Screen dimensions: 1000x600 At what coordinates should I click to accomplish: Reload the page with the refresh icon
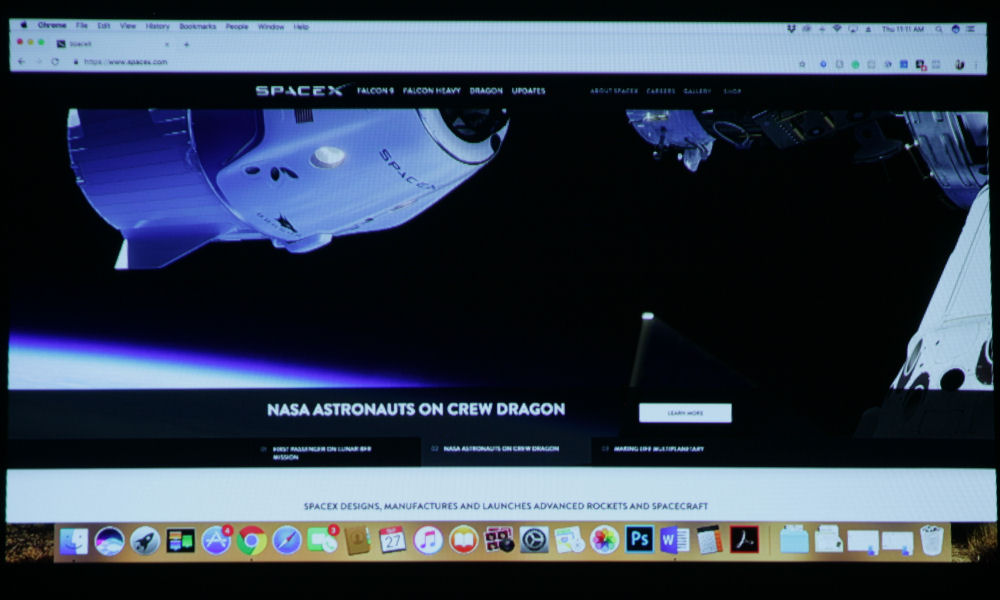coord(55,62)
